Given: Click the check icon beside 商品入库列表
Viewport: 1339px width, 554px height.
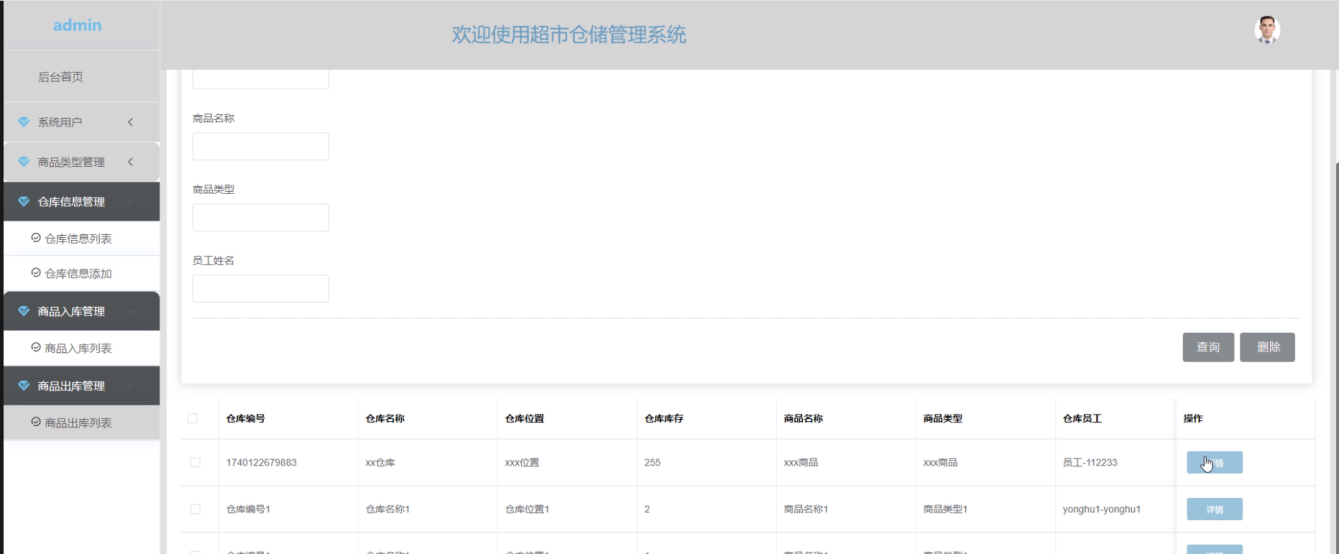Looking at the screenshot, I should tap(36, 348).
